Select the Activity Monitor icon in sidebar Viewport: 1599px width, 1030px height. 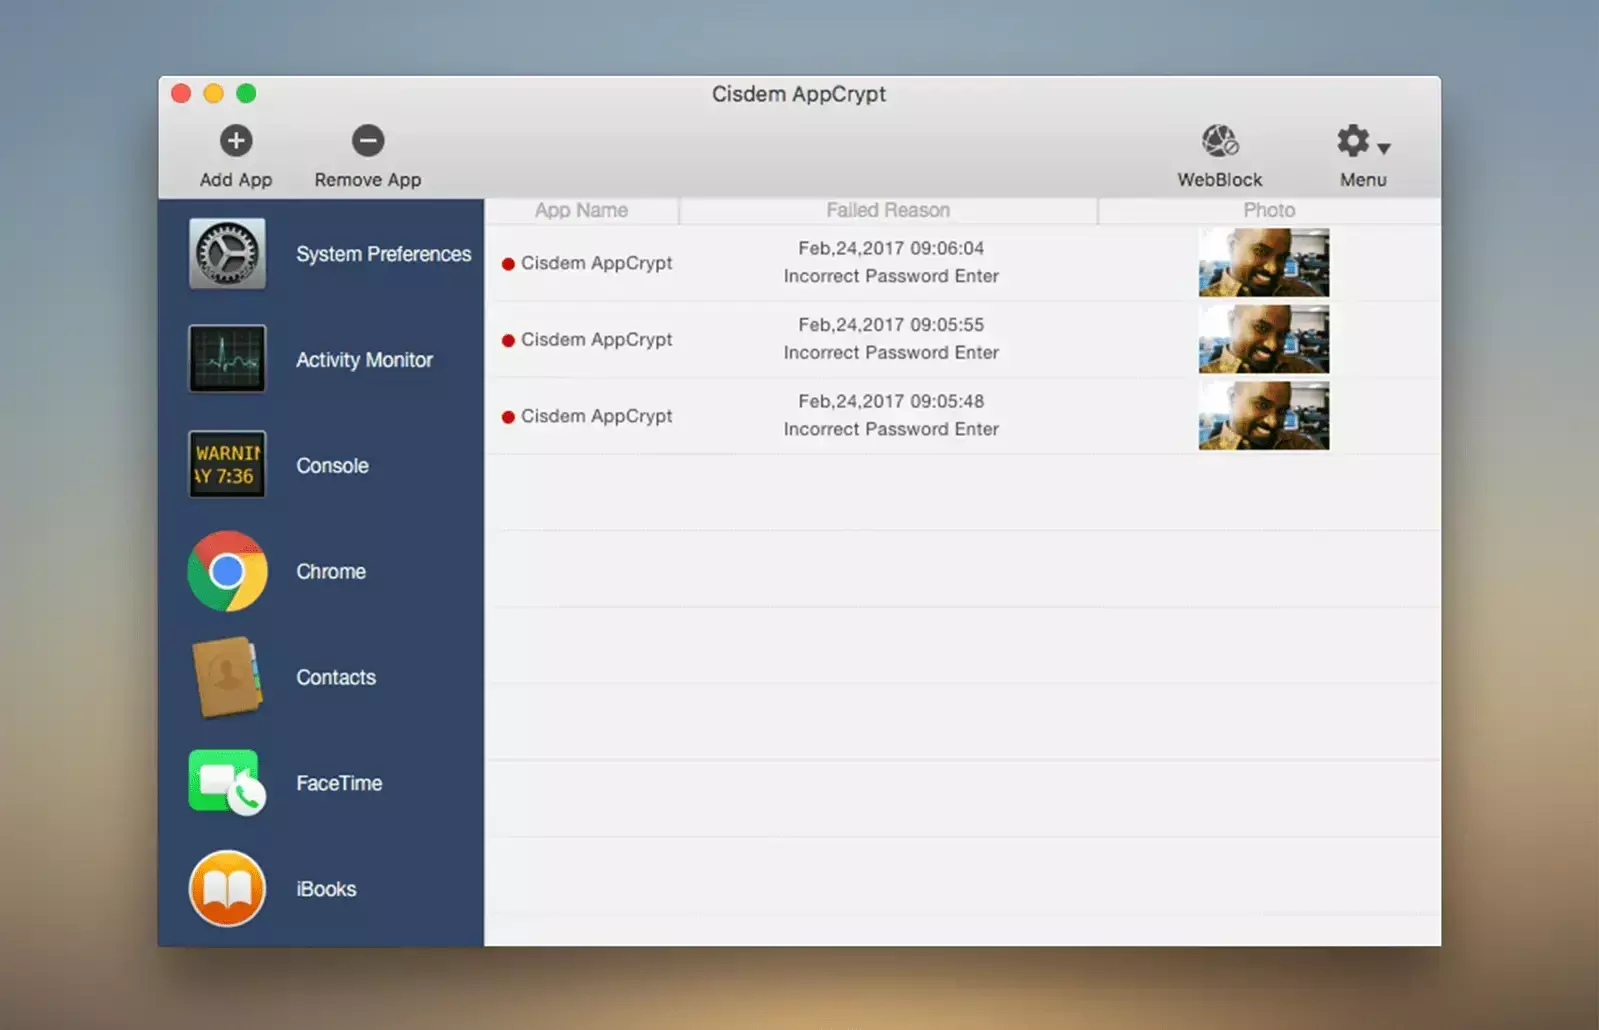click(227, 359)
